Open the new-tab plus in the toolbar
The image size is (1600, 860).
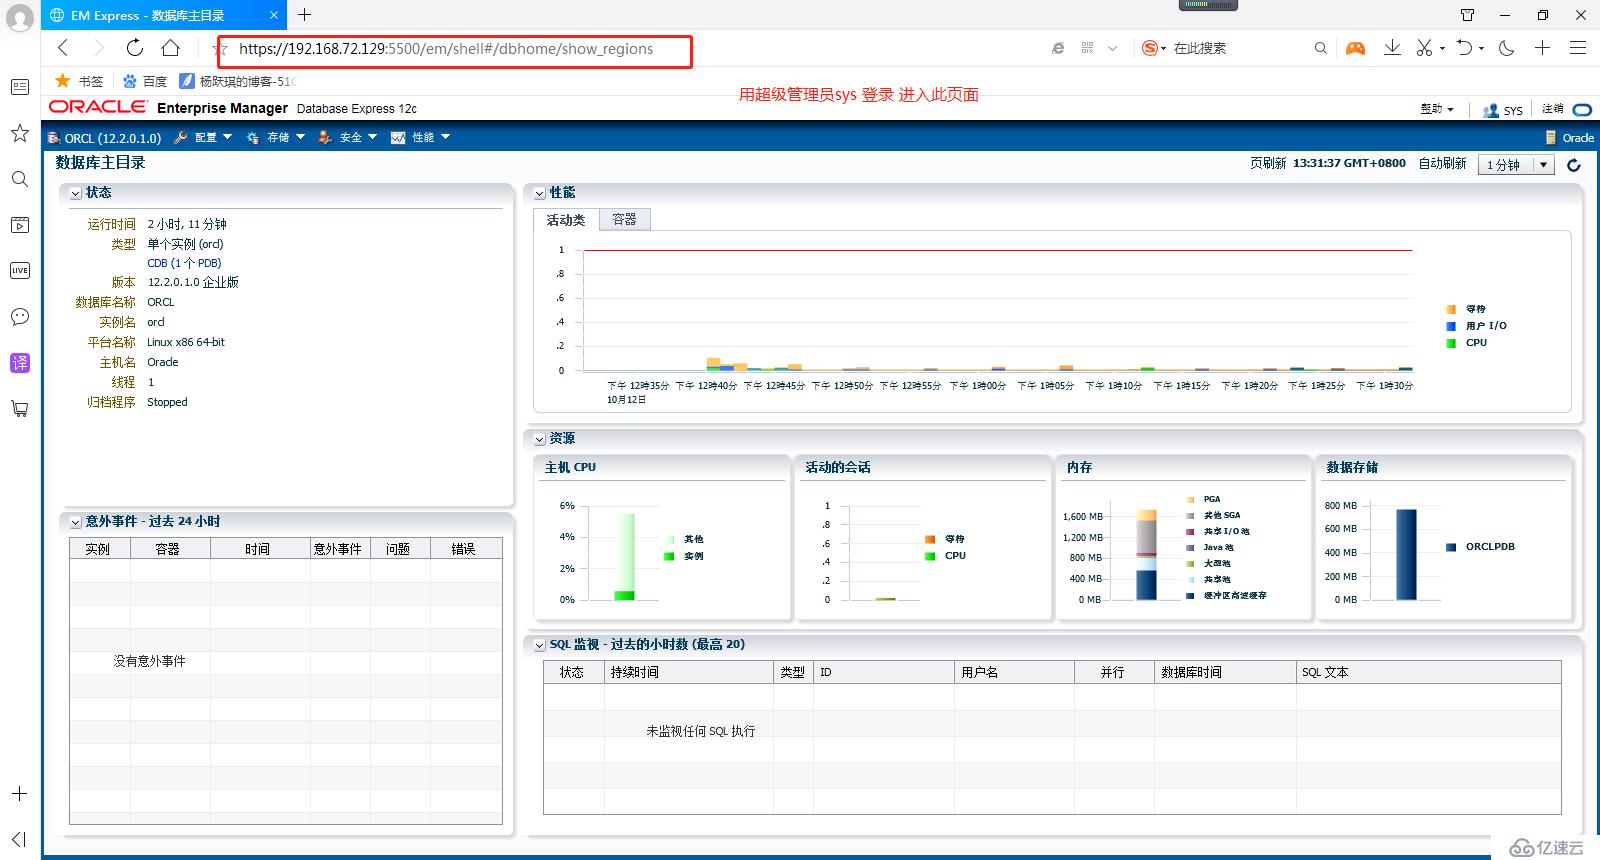[x=1542, y=48]
